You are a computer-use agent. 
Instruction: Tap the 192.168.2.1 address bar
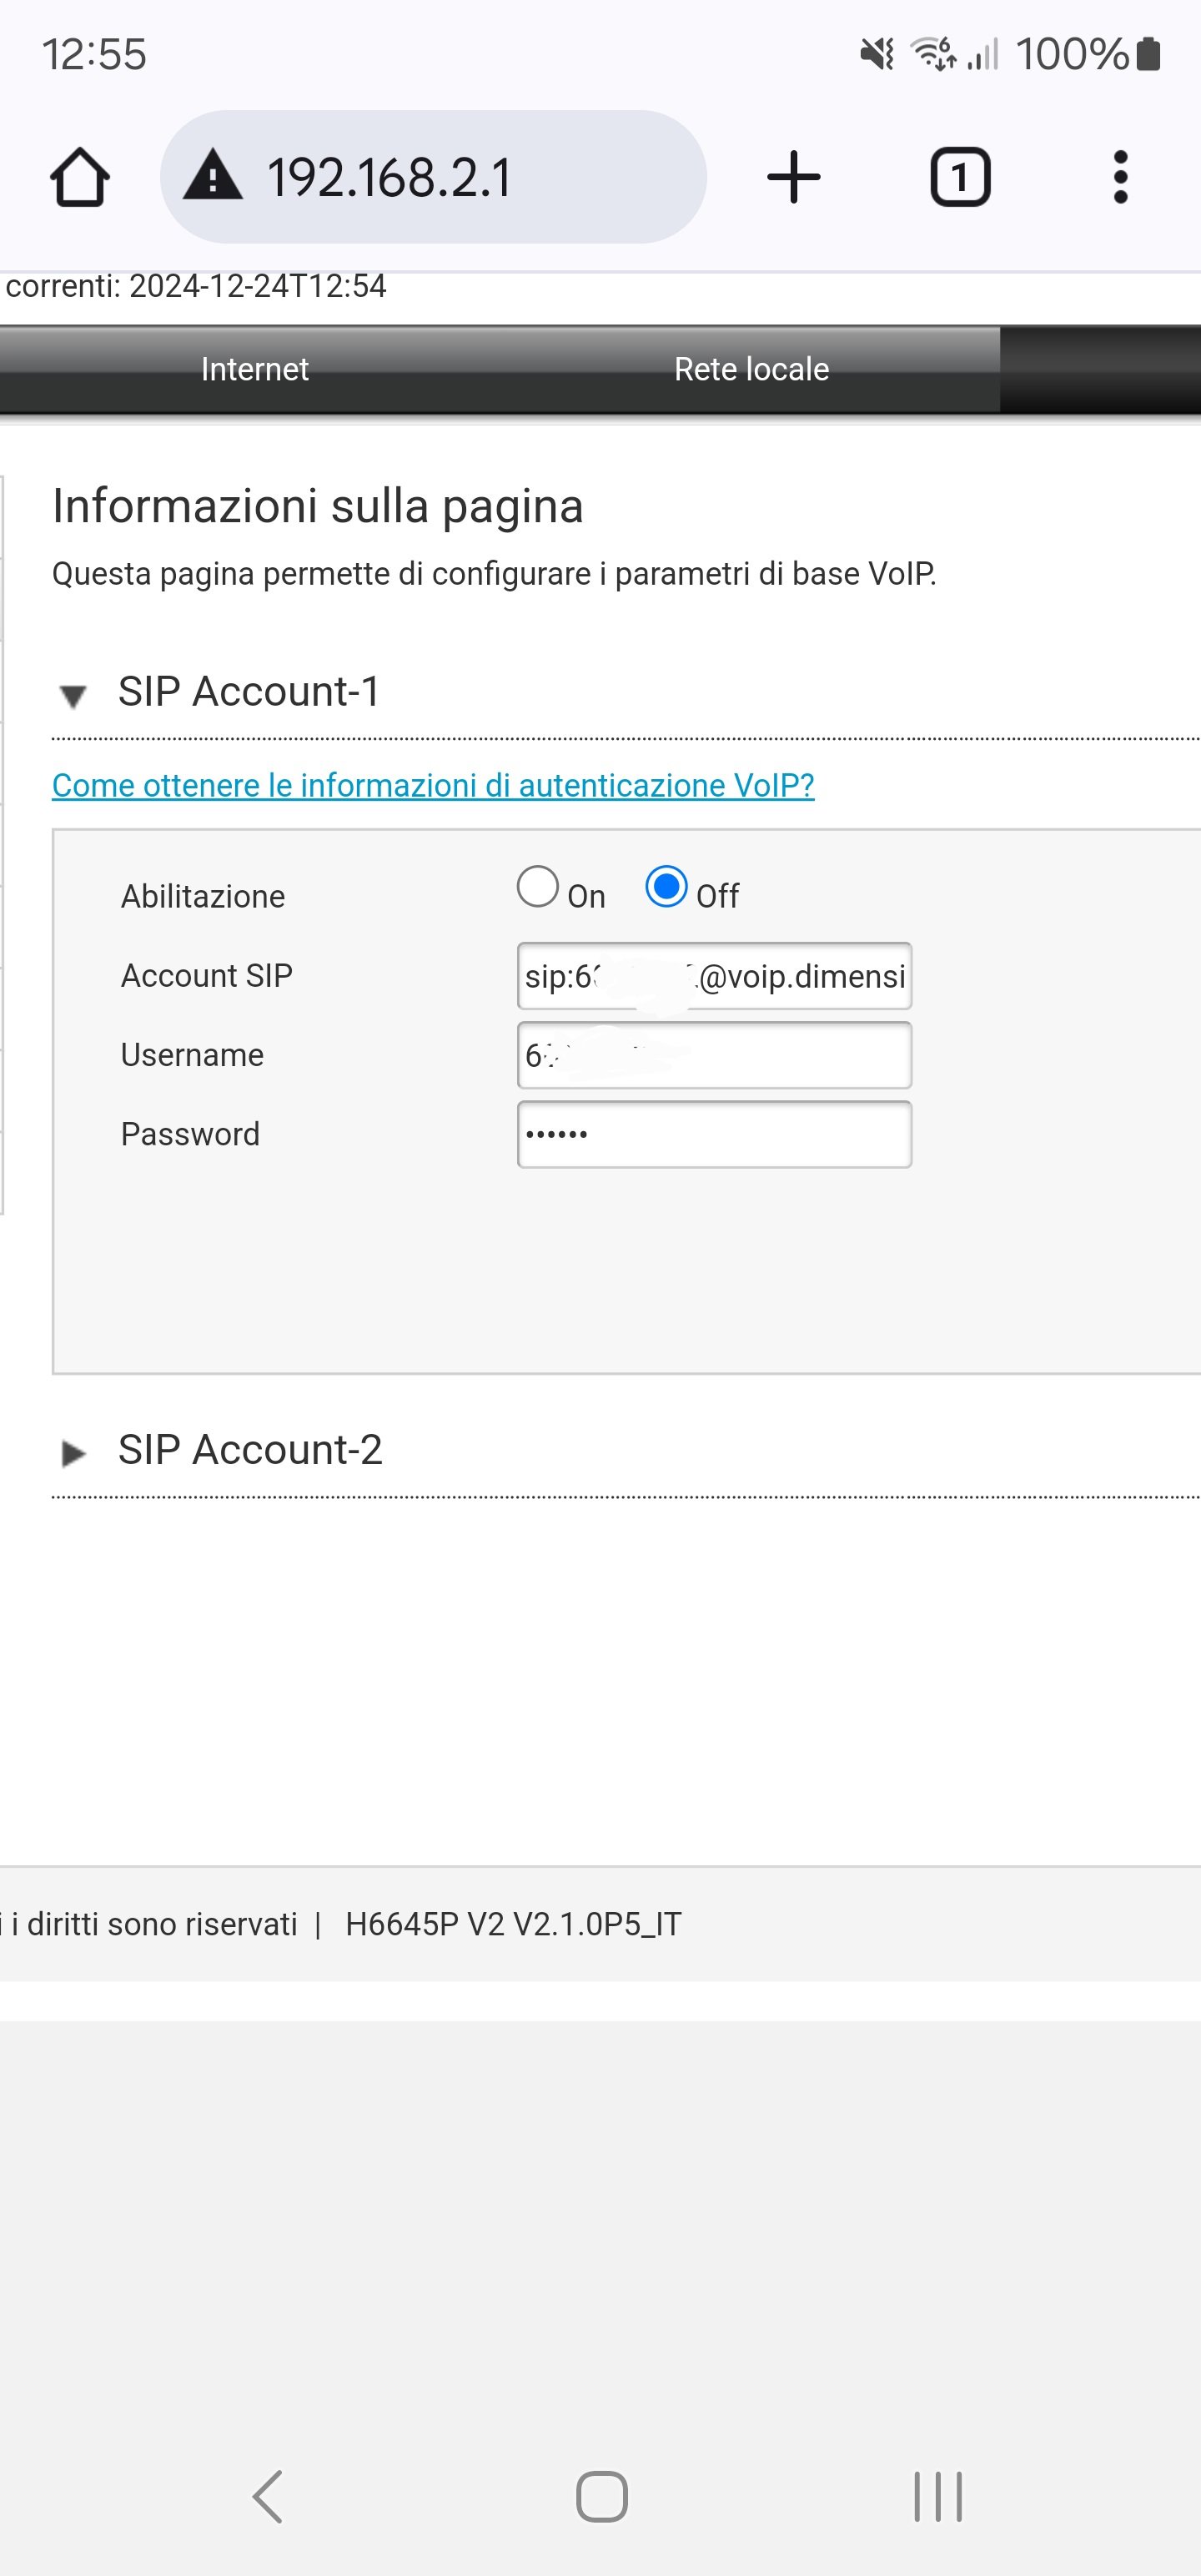pos(433,177)
